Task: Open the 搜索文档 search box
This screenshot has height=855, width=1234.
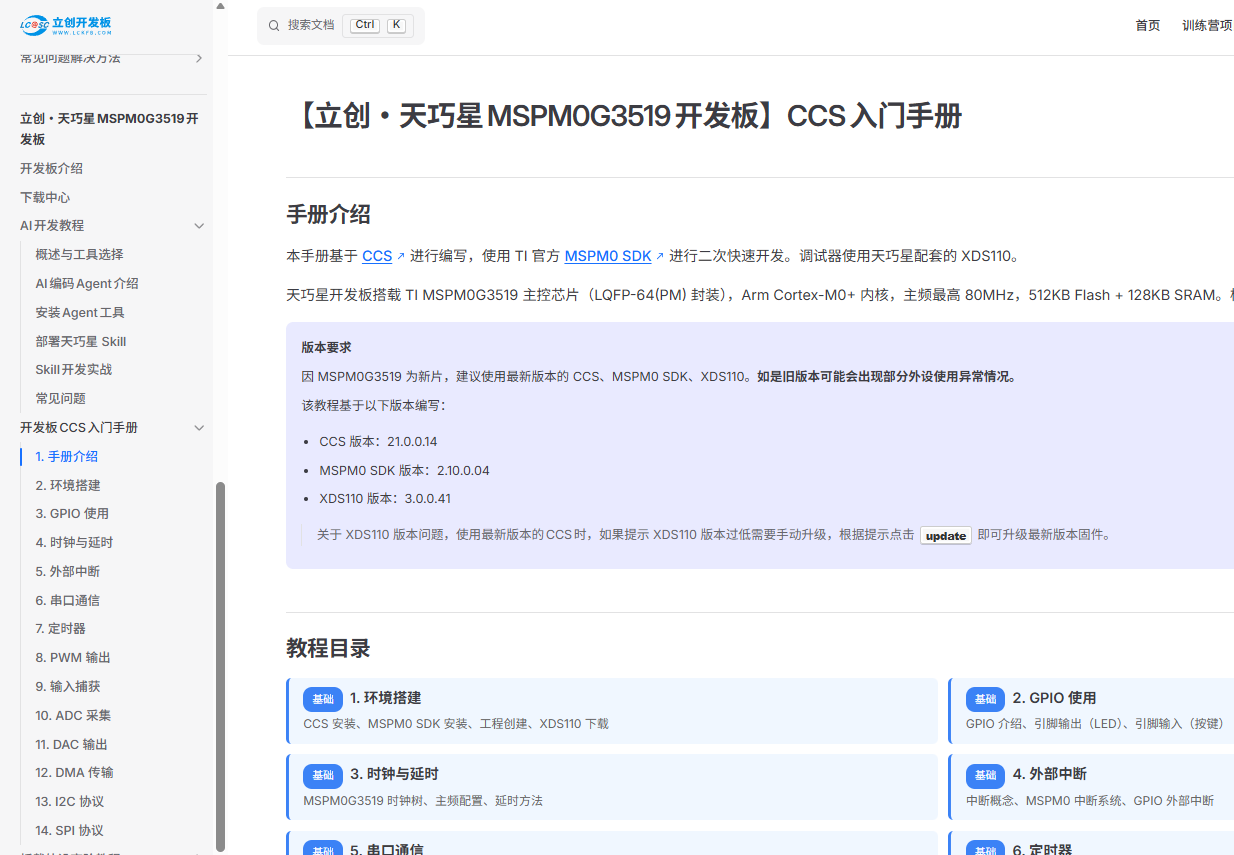Action: (341, 26)
